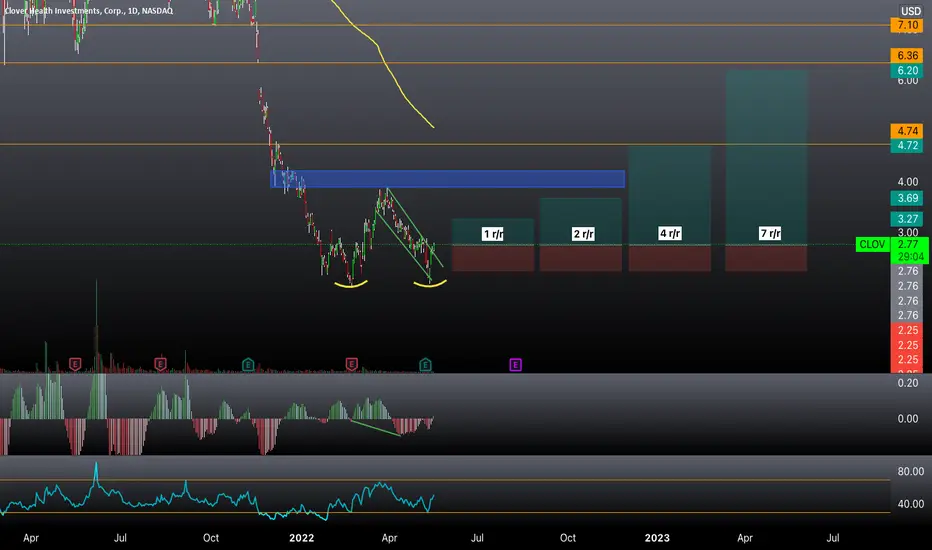Click the teal 3.27 target price label

click(x=907, y=219)
